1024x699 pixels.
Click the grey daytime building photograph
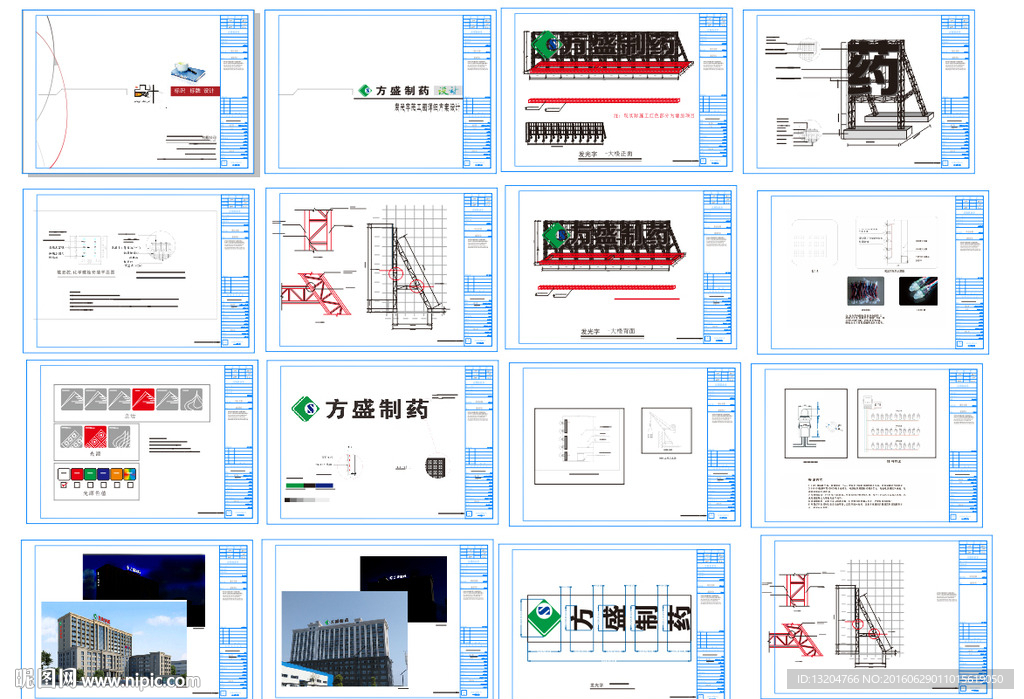[x=344, y=639]
